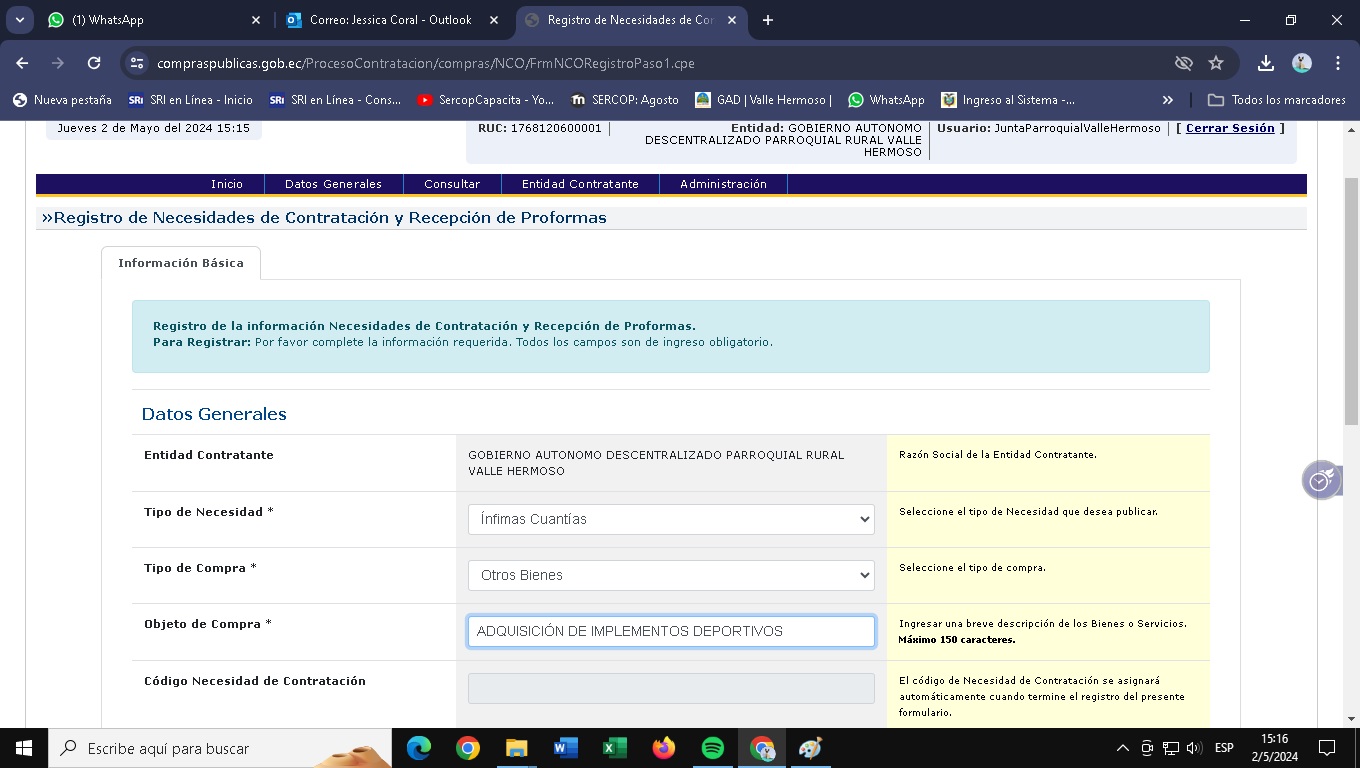Expand the Tipo de Necesidad dropdown

point(671,519)
